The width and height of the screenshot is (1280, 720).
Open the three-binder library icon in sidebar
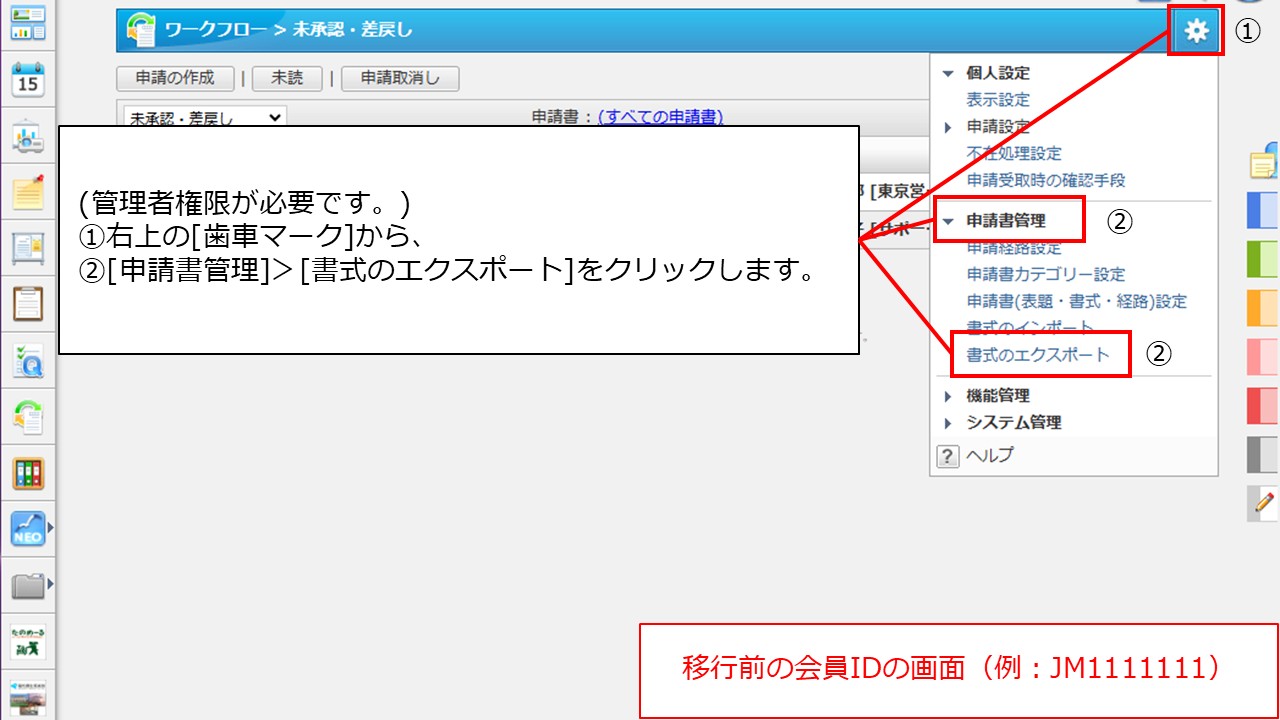[28, 473]
